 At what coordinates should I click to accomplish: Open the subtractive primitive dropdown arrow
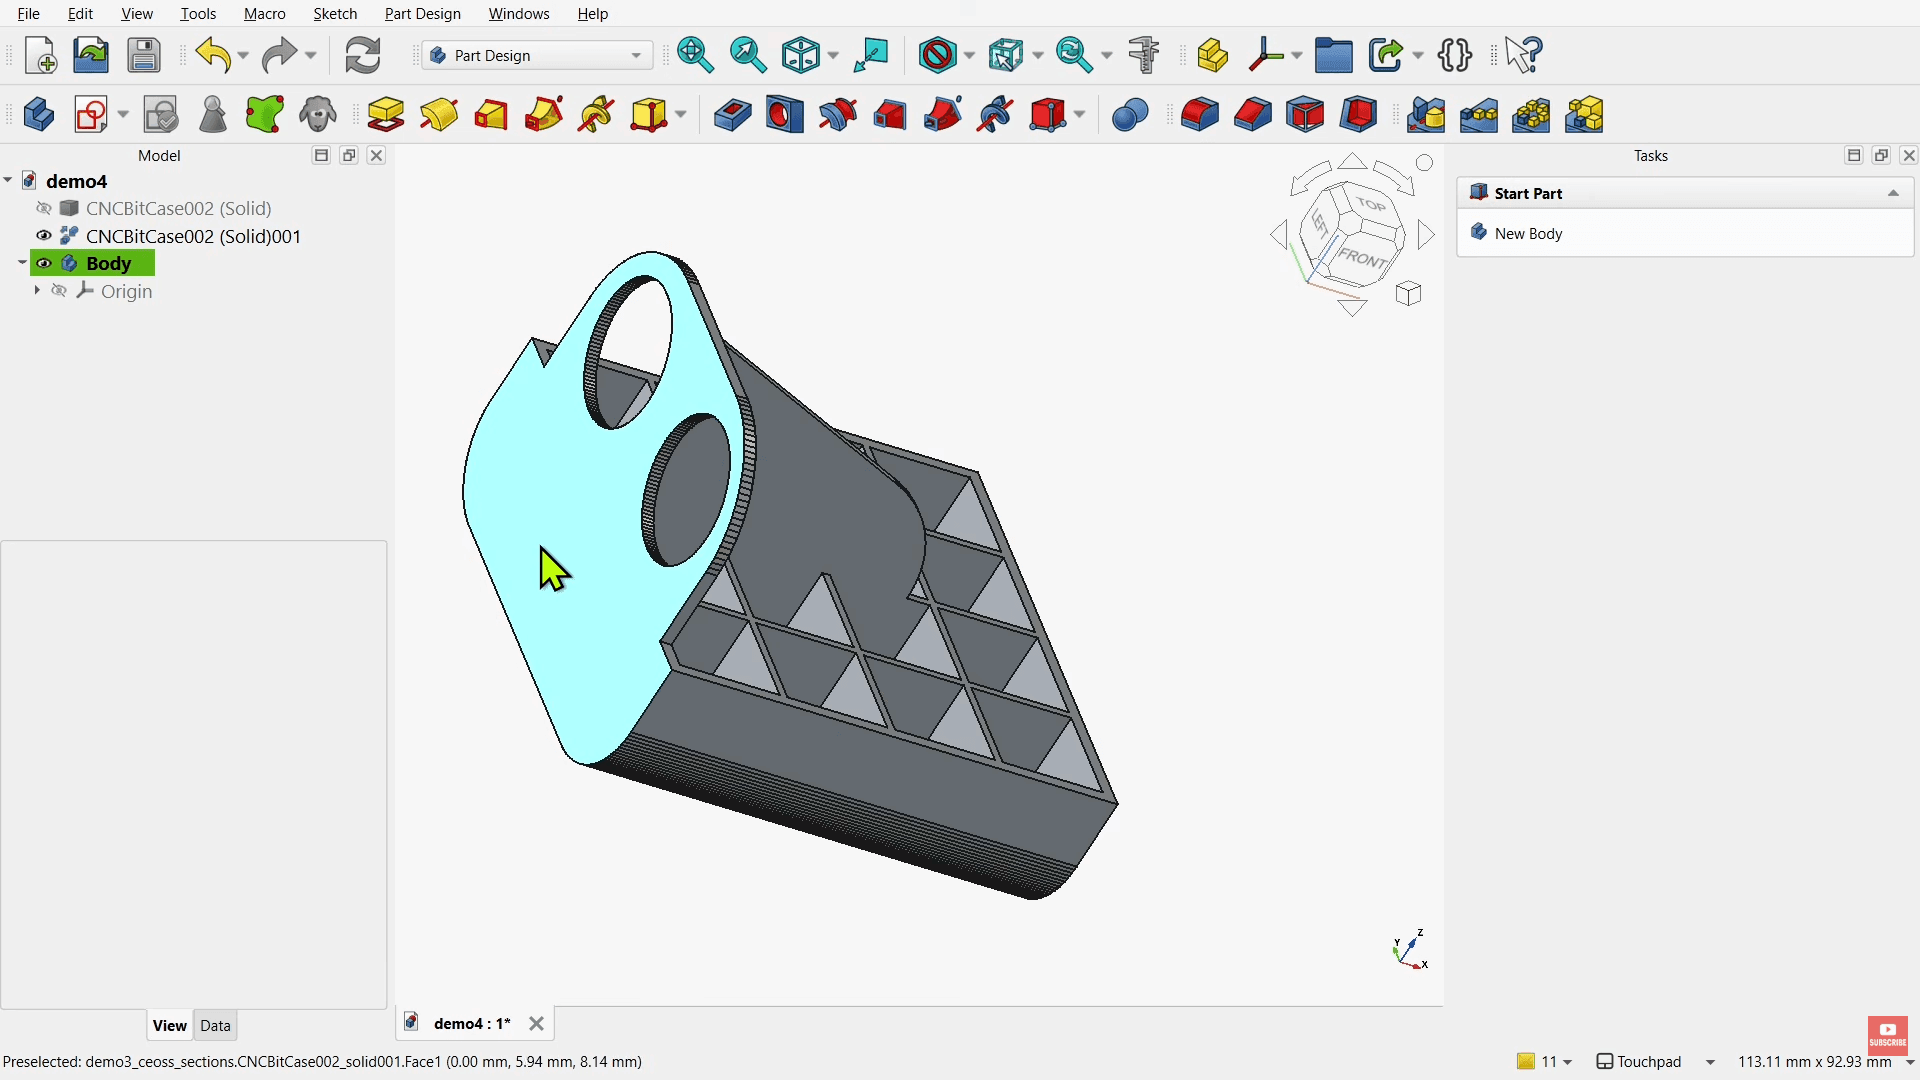(x=1080, y=114)
